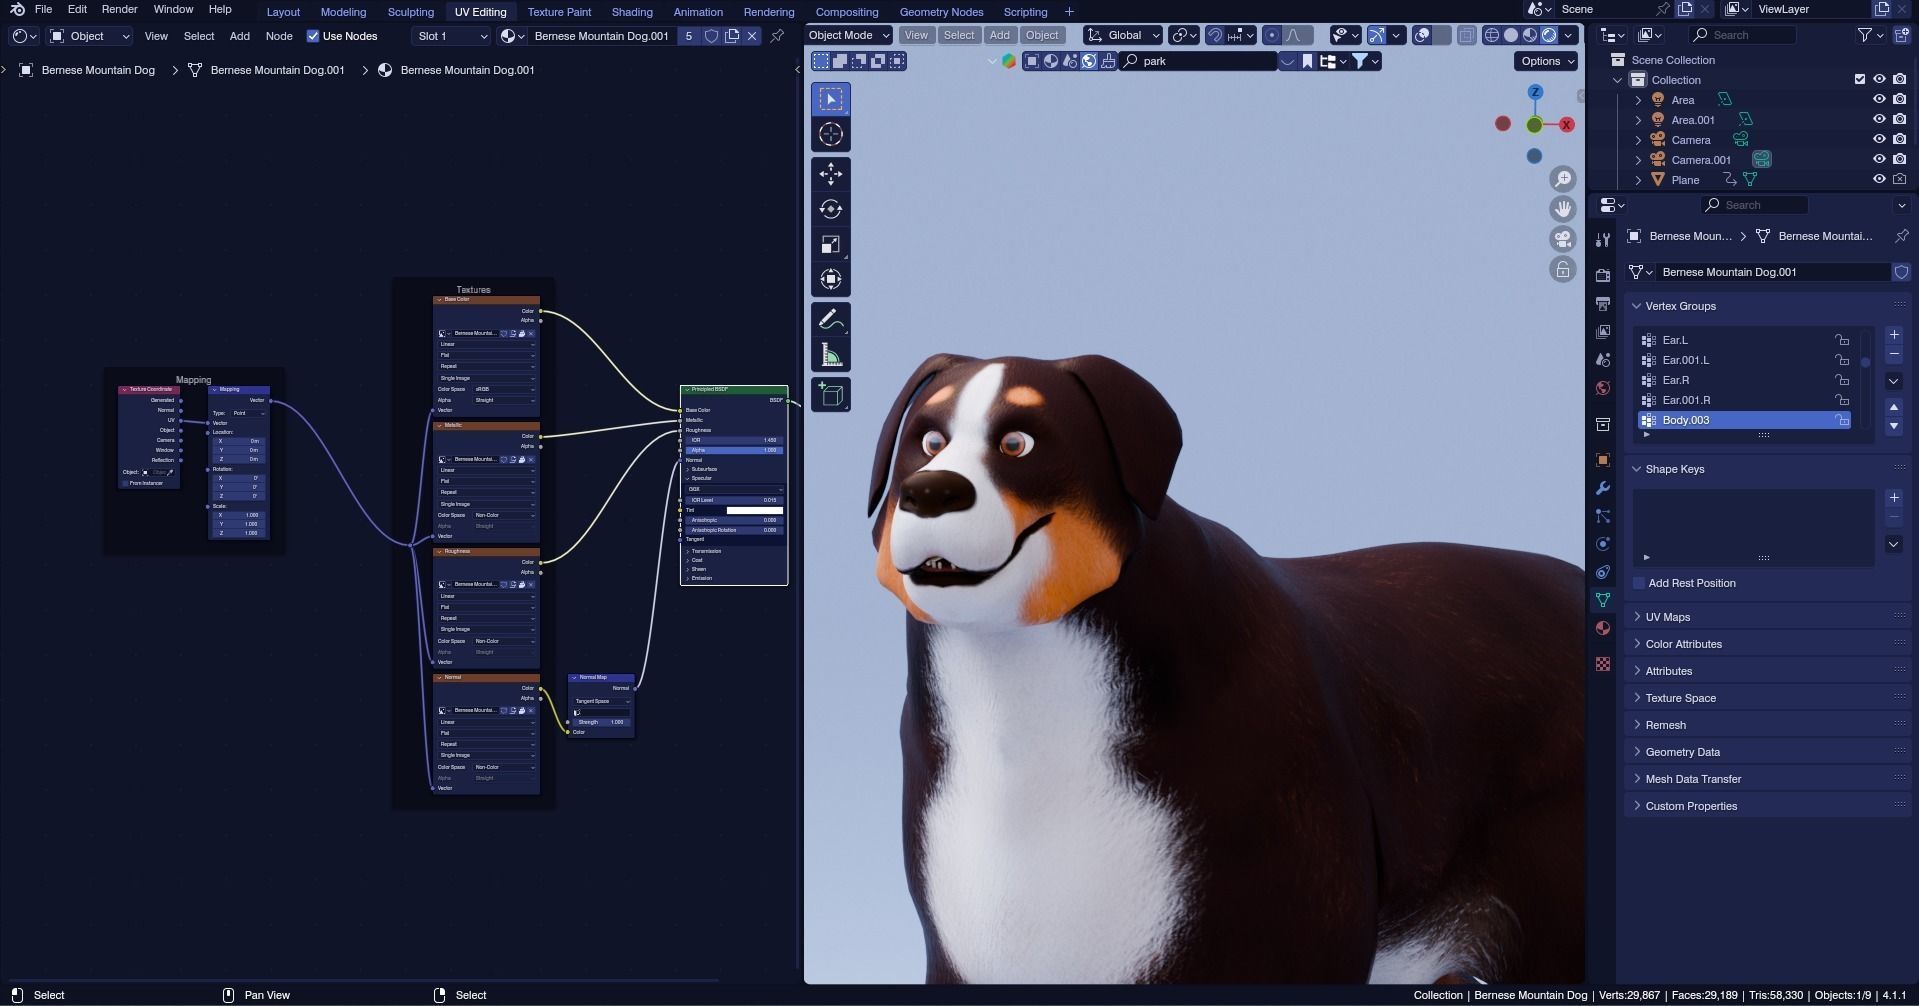Choose the Move tool
The height and width of the screenshot is (1006, 1919).
tap(830, 174)
